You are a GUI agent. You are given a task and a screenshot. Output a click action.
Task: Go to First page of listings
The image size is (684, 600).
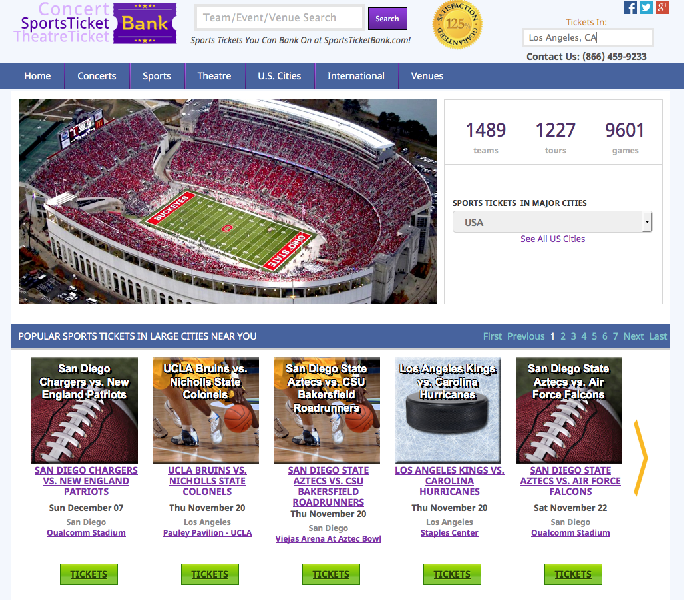pos(492,336)
